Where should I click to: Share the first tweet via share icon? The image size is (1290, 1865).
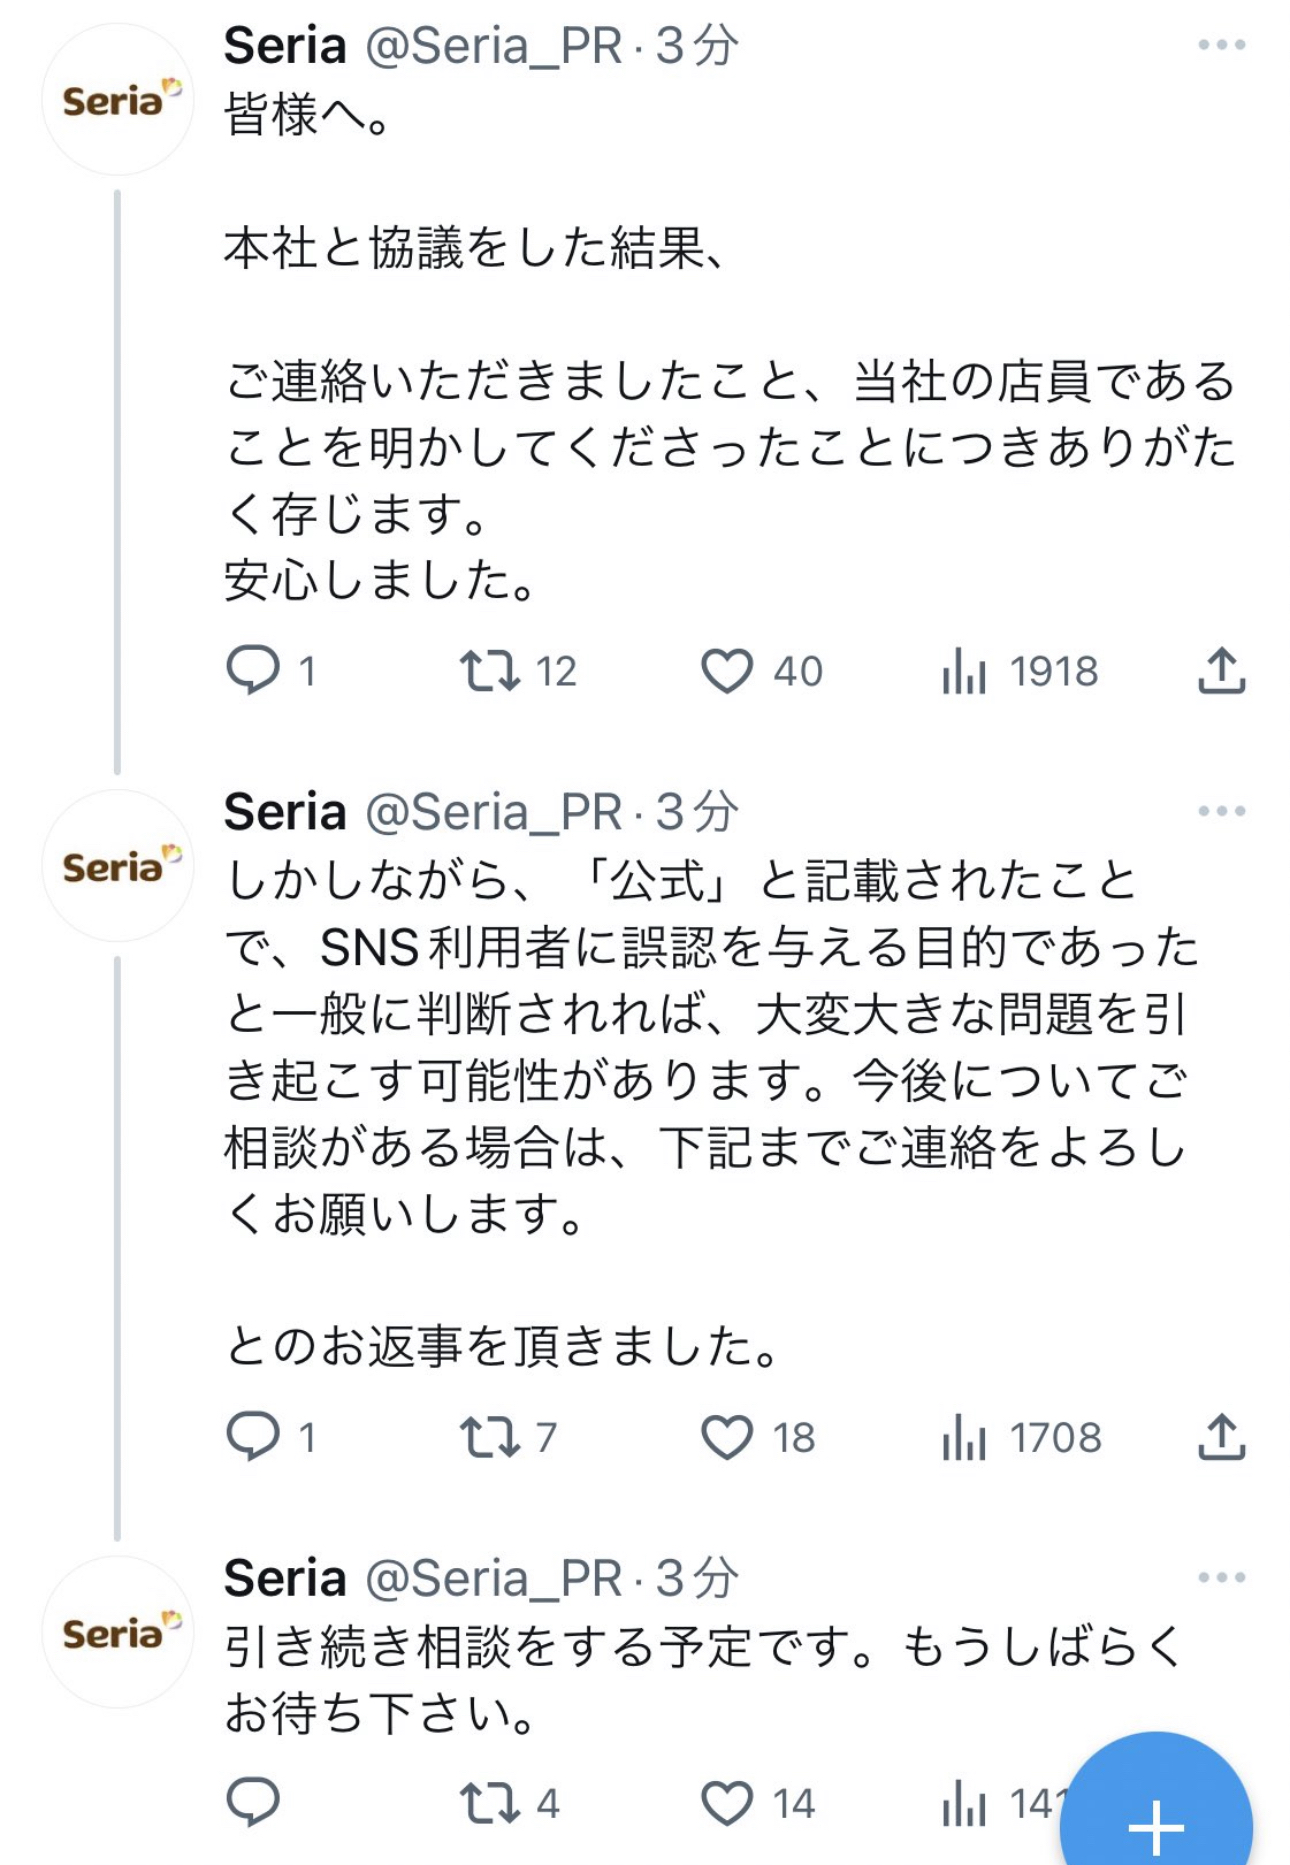(x=1221, y=670)
